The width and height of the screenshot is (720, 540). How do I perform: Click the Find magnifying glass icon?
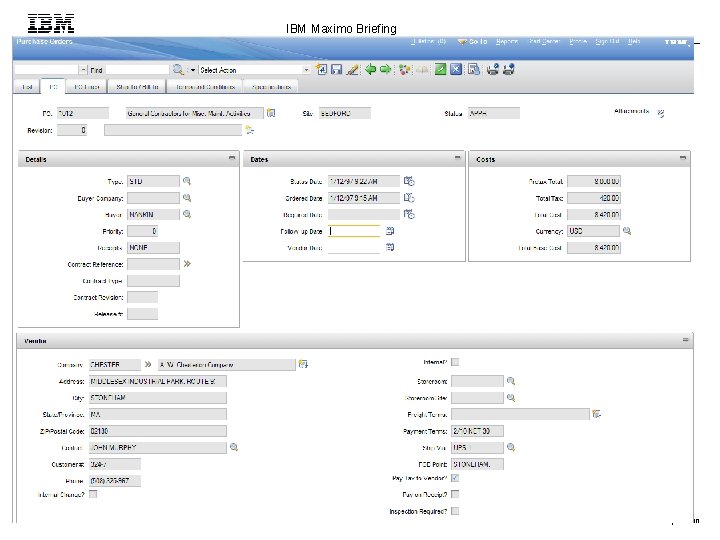tap(178, 70)
